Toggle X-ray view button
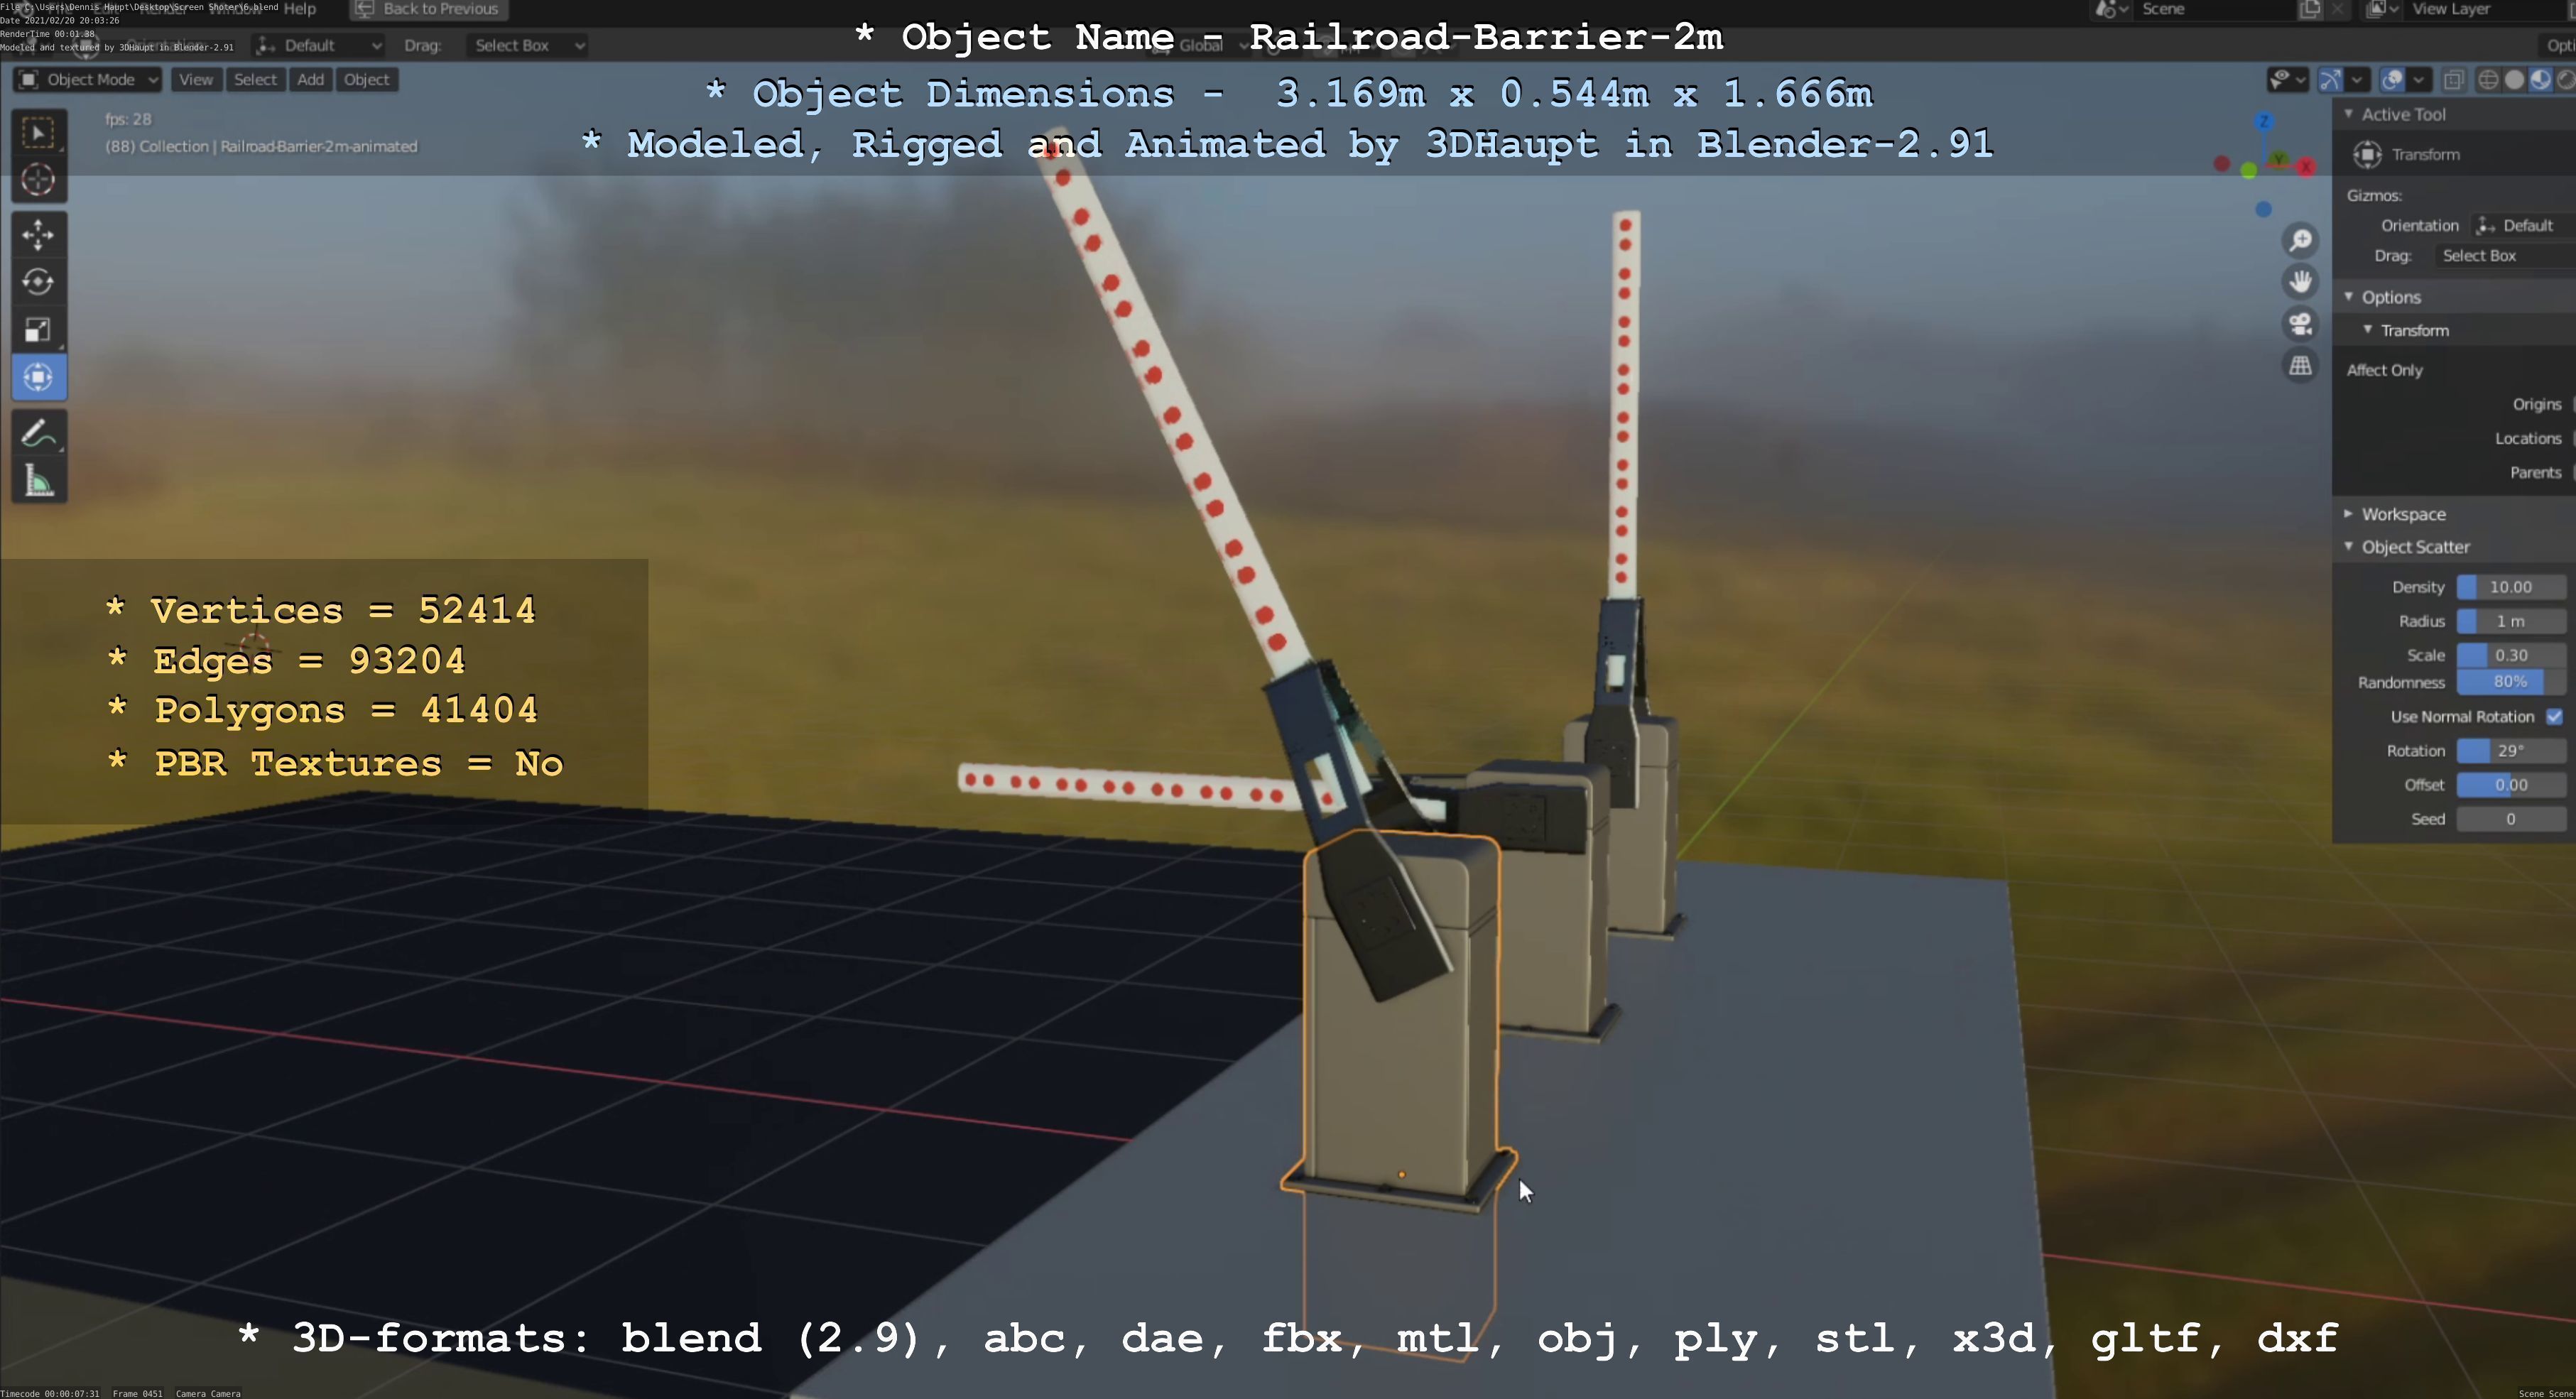This screenshot has height=1399, width=2576. pos(2453,80)
